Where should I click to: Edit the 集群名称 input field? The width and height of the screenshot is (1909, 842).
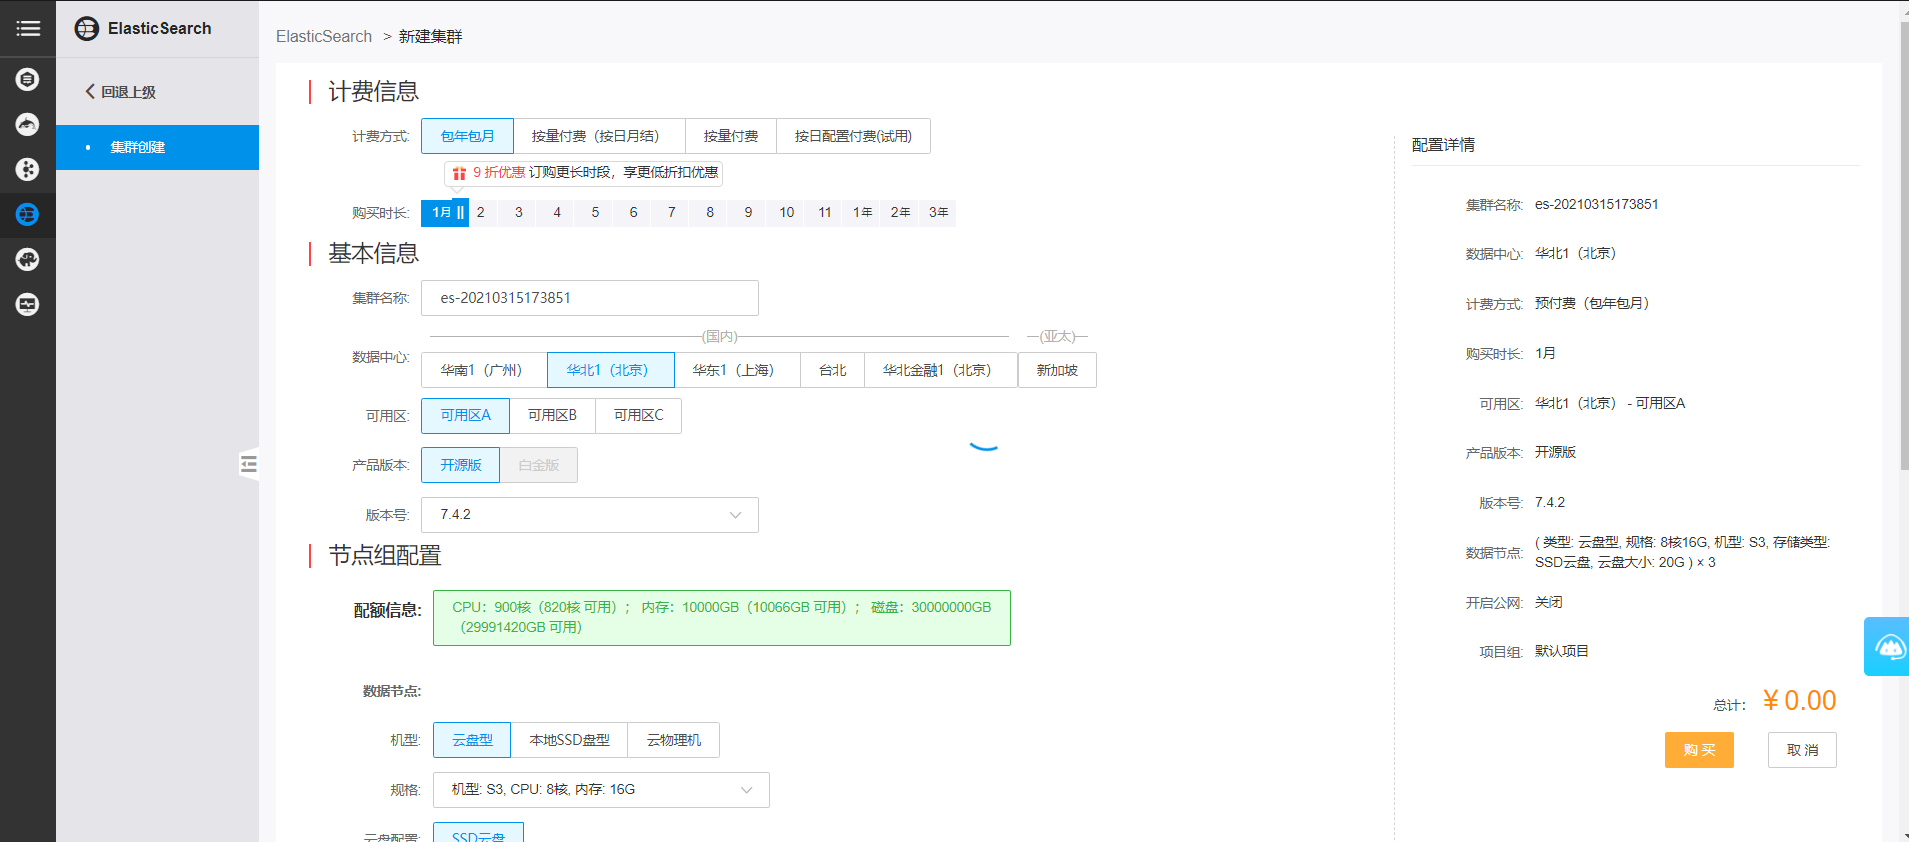[x=590, y=298]
